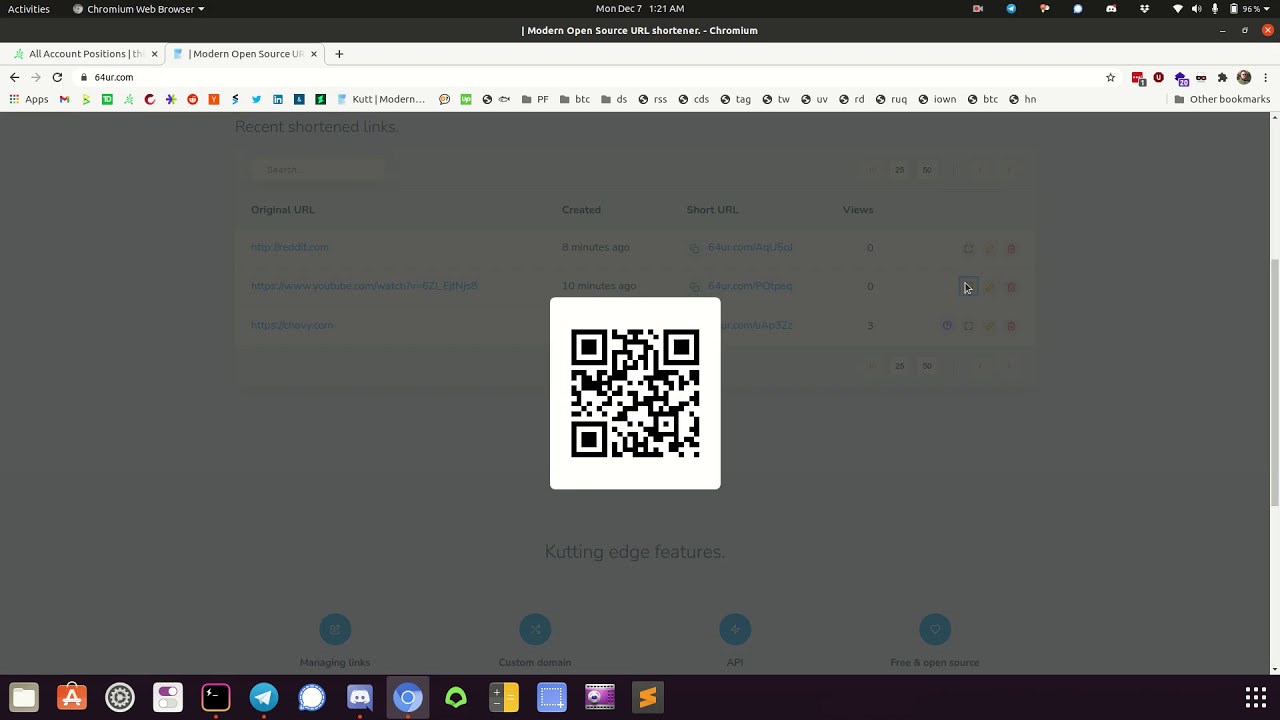Open the red C bookmark icon
Viewport: 1280px width, 720px height.
[149, 99]
